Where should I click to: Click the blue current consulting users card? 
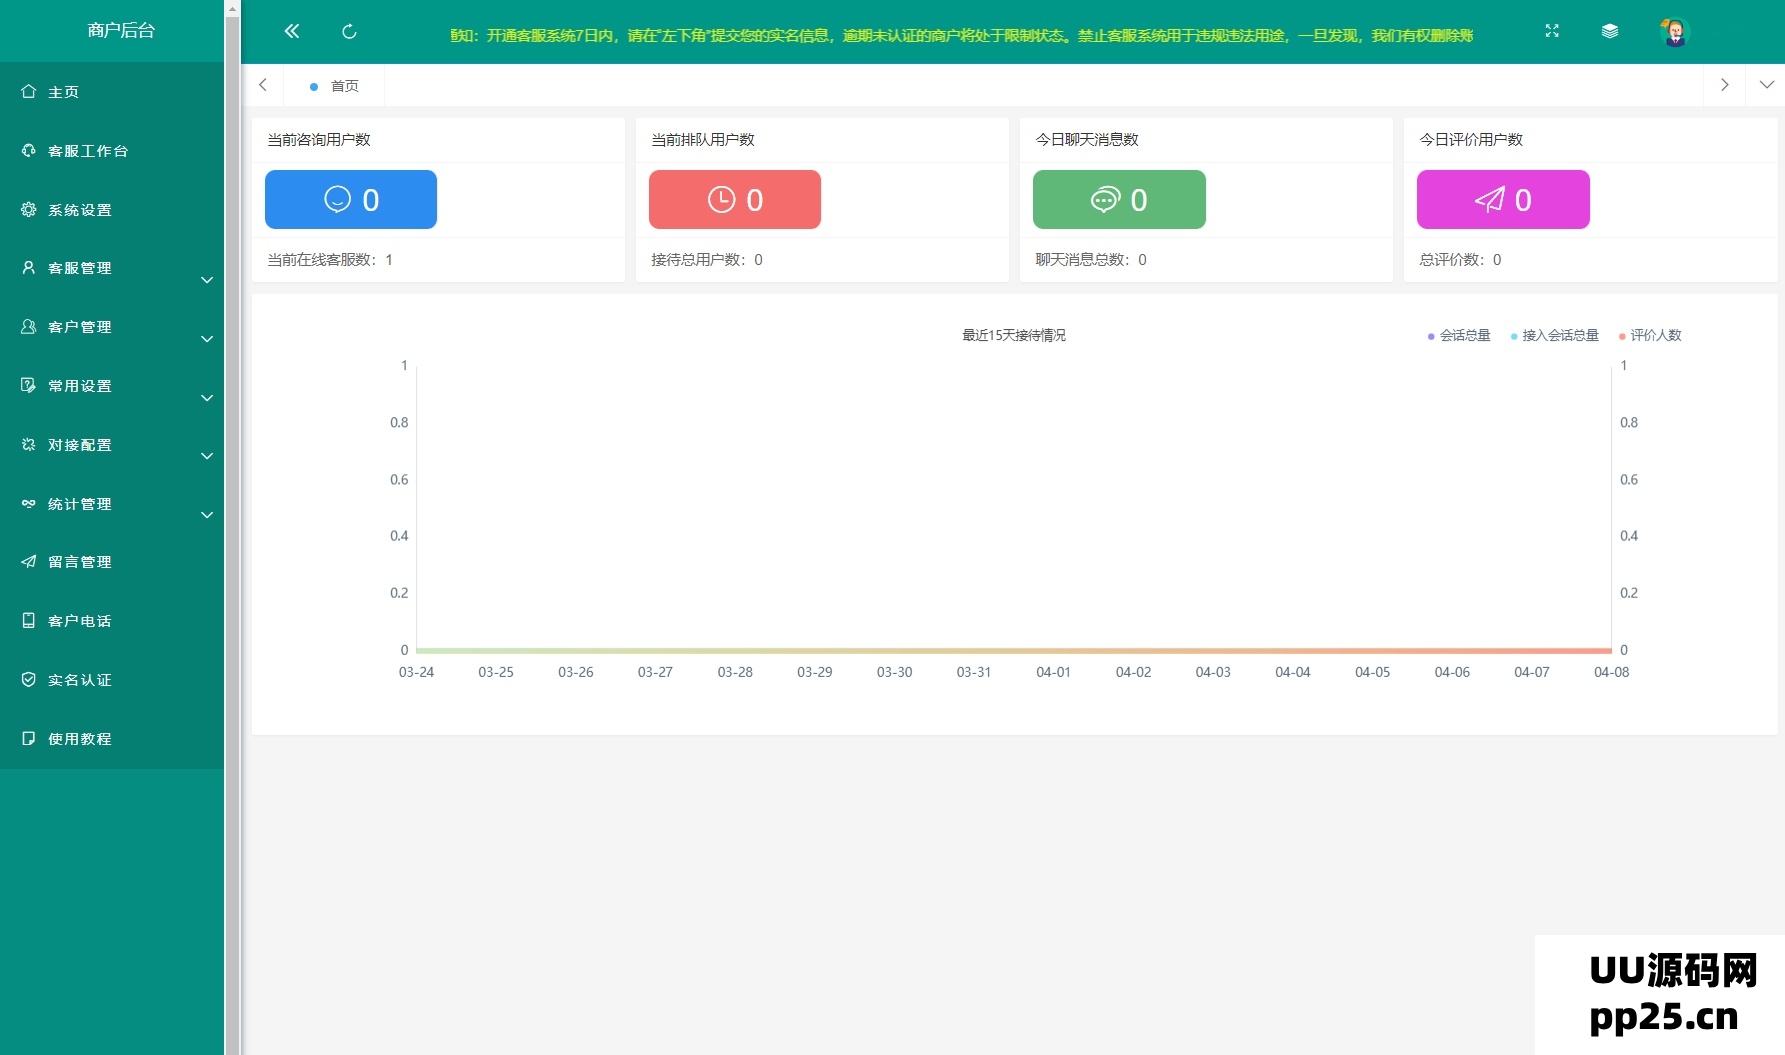click(351, 200)
